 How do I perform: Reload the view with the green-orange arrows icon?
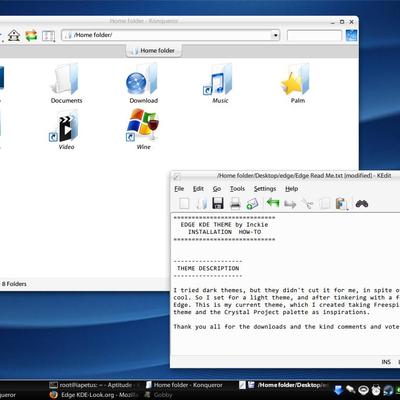click(31, 35)
